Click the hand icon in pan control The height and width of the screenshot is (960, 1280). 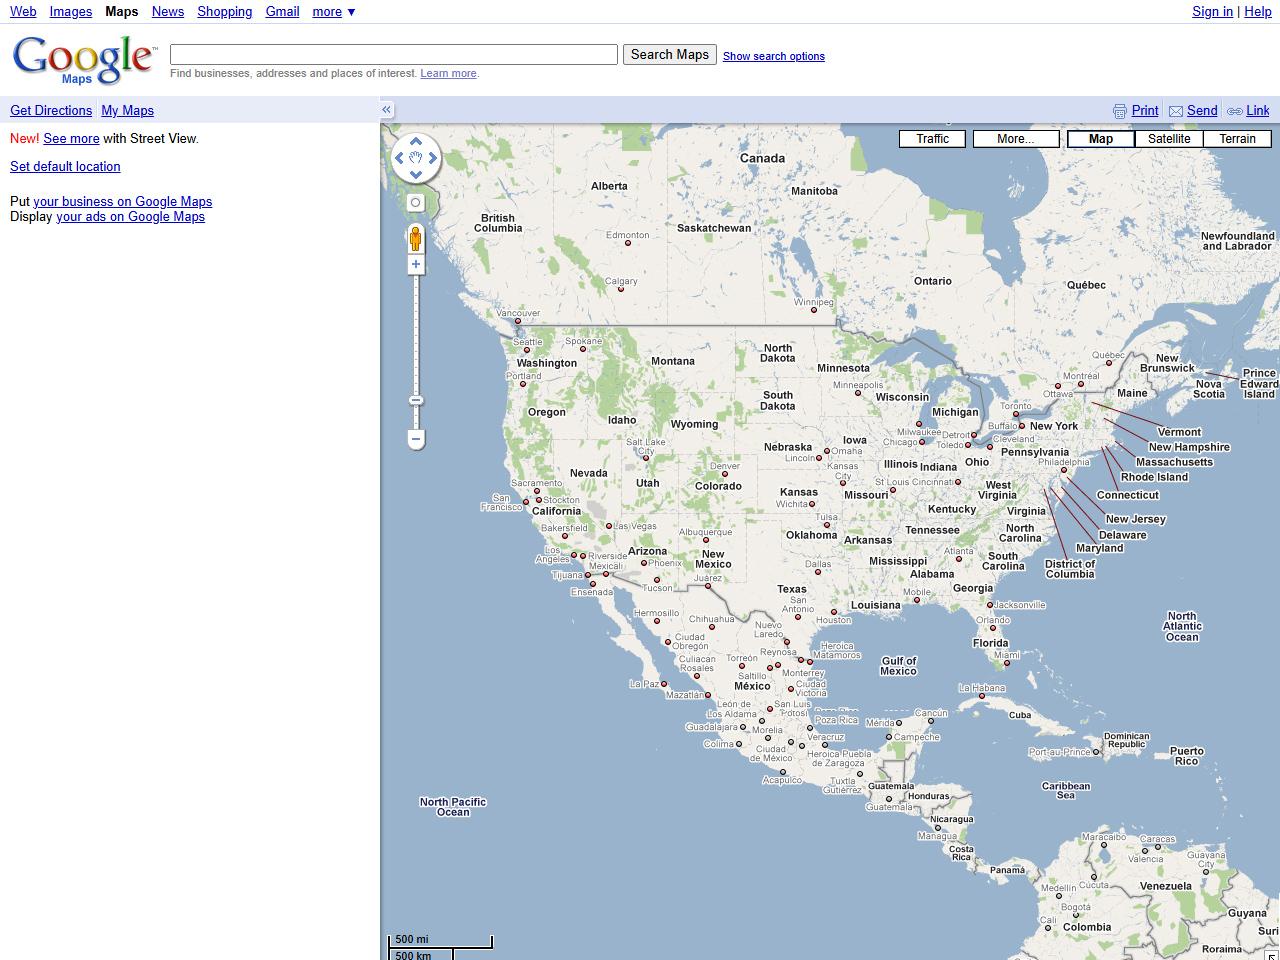pos(416,158)
